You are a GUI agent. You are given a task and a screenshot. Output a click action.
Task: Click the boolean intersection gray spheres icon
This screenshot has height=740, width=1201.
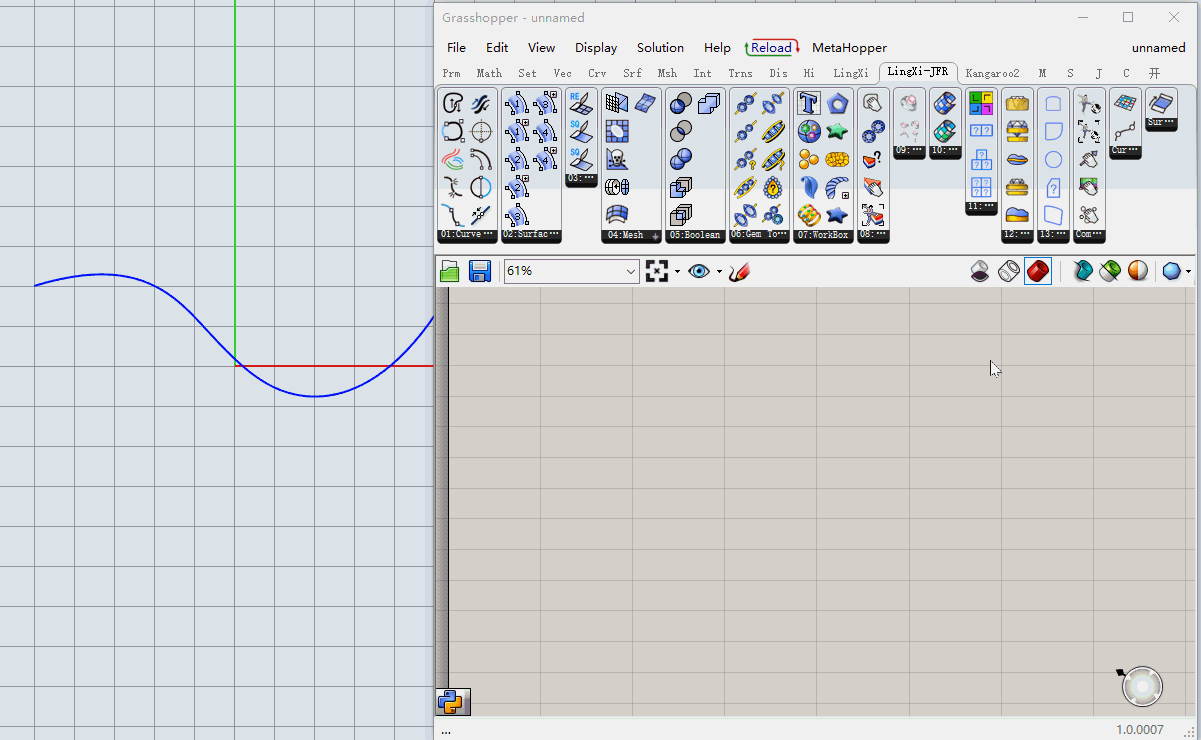click(681, 131)
